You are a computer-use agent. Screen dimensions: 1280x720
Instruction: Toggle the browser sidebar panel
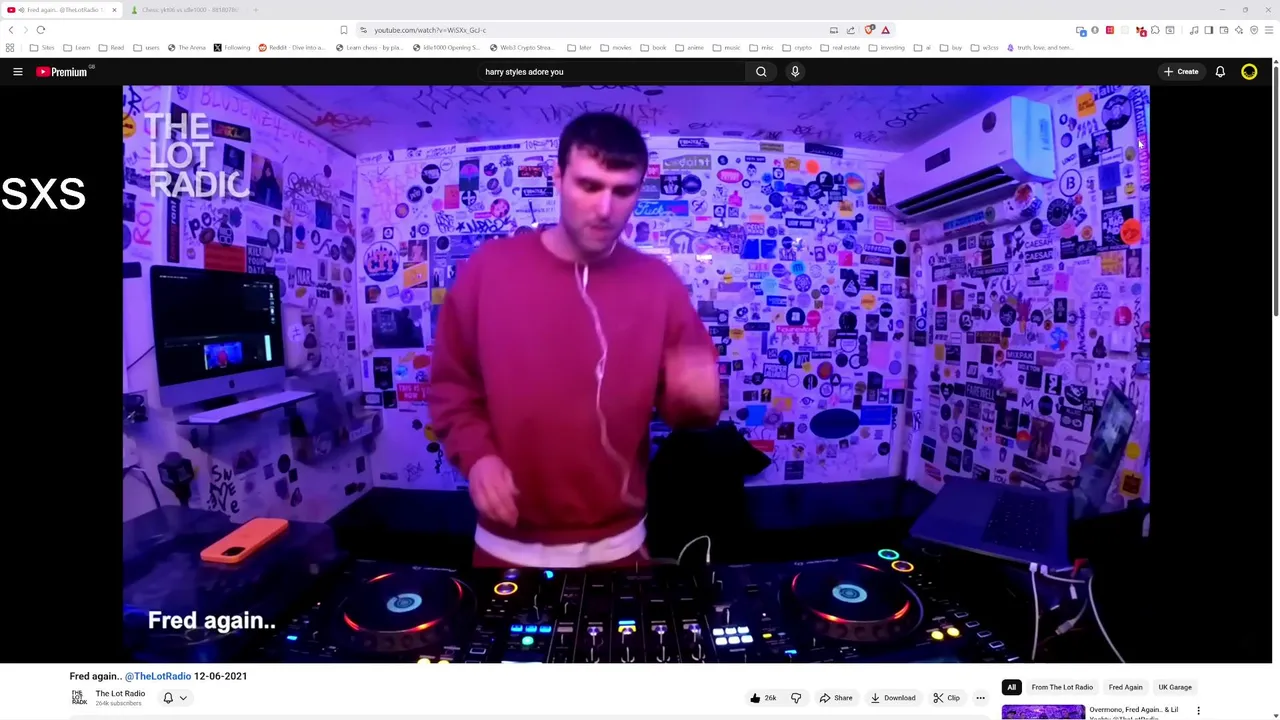(1208, 30)
